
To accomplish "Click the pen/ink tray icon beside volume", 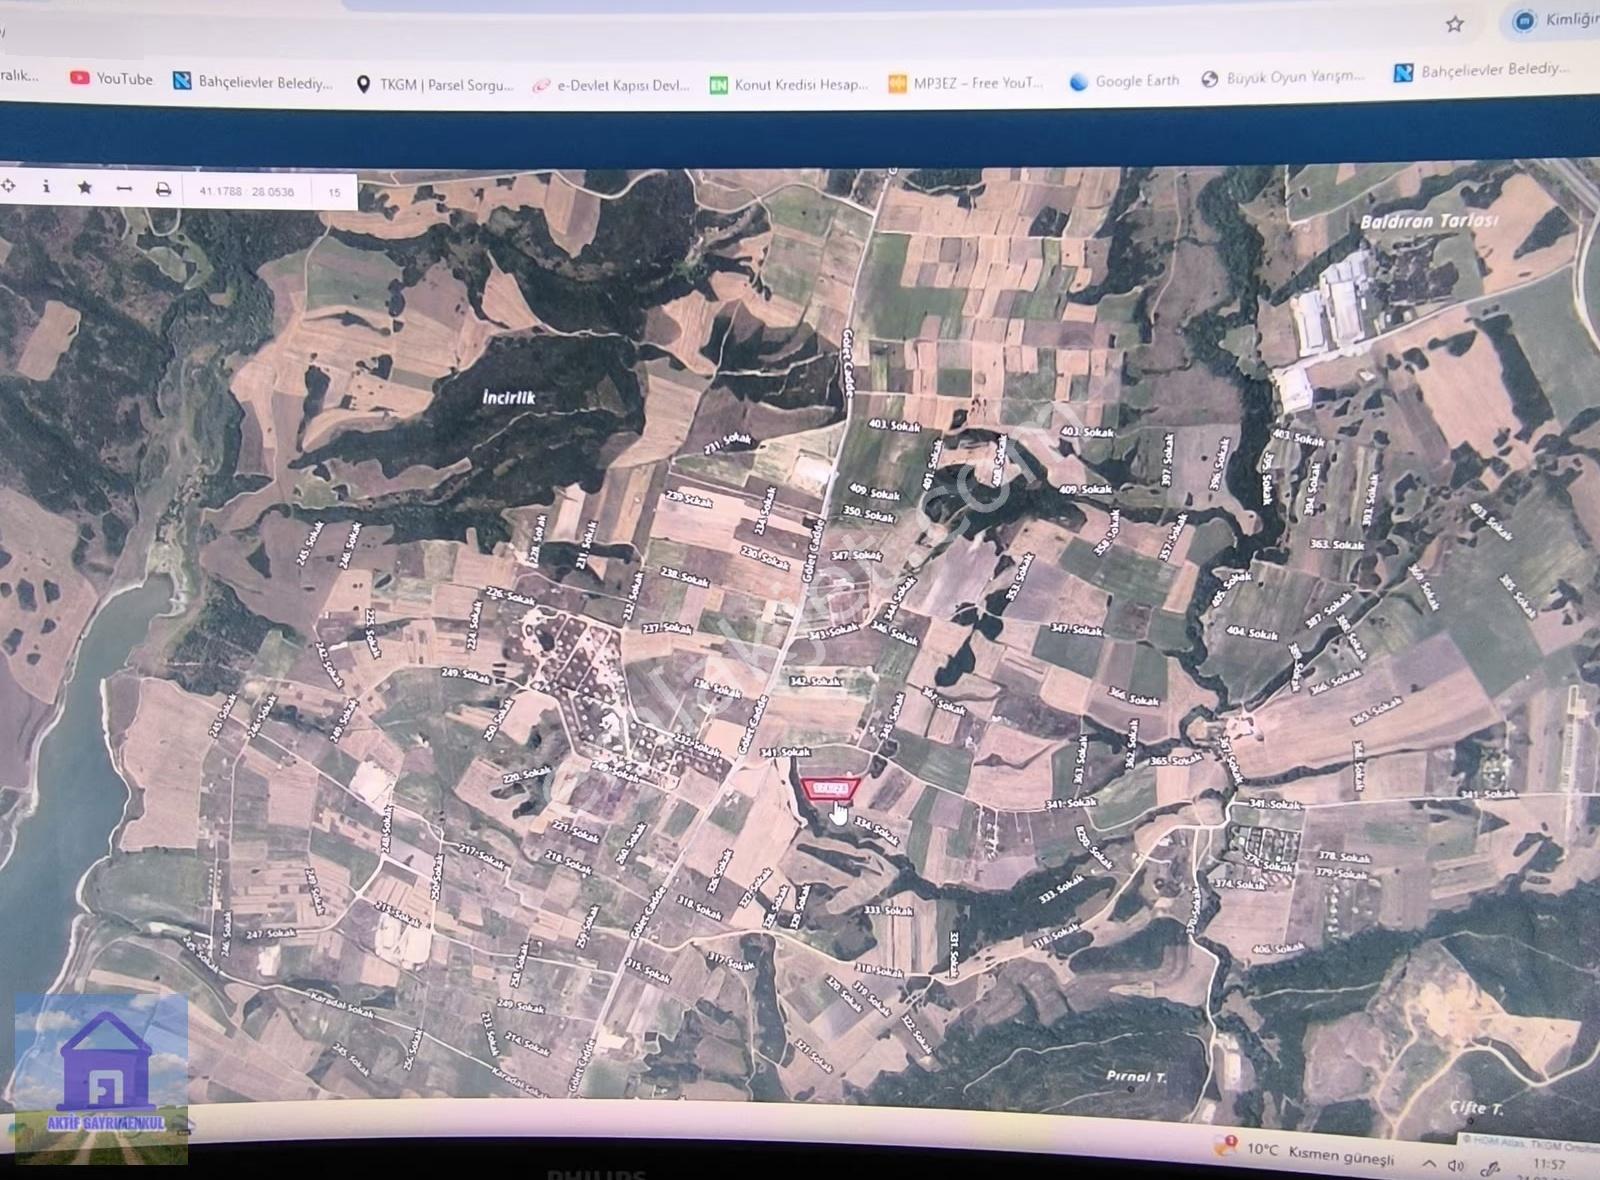I will (1490, 1168).
